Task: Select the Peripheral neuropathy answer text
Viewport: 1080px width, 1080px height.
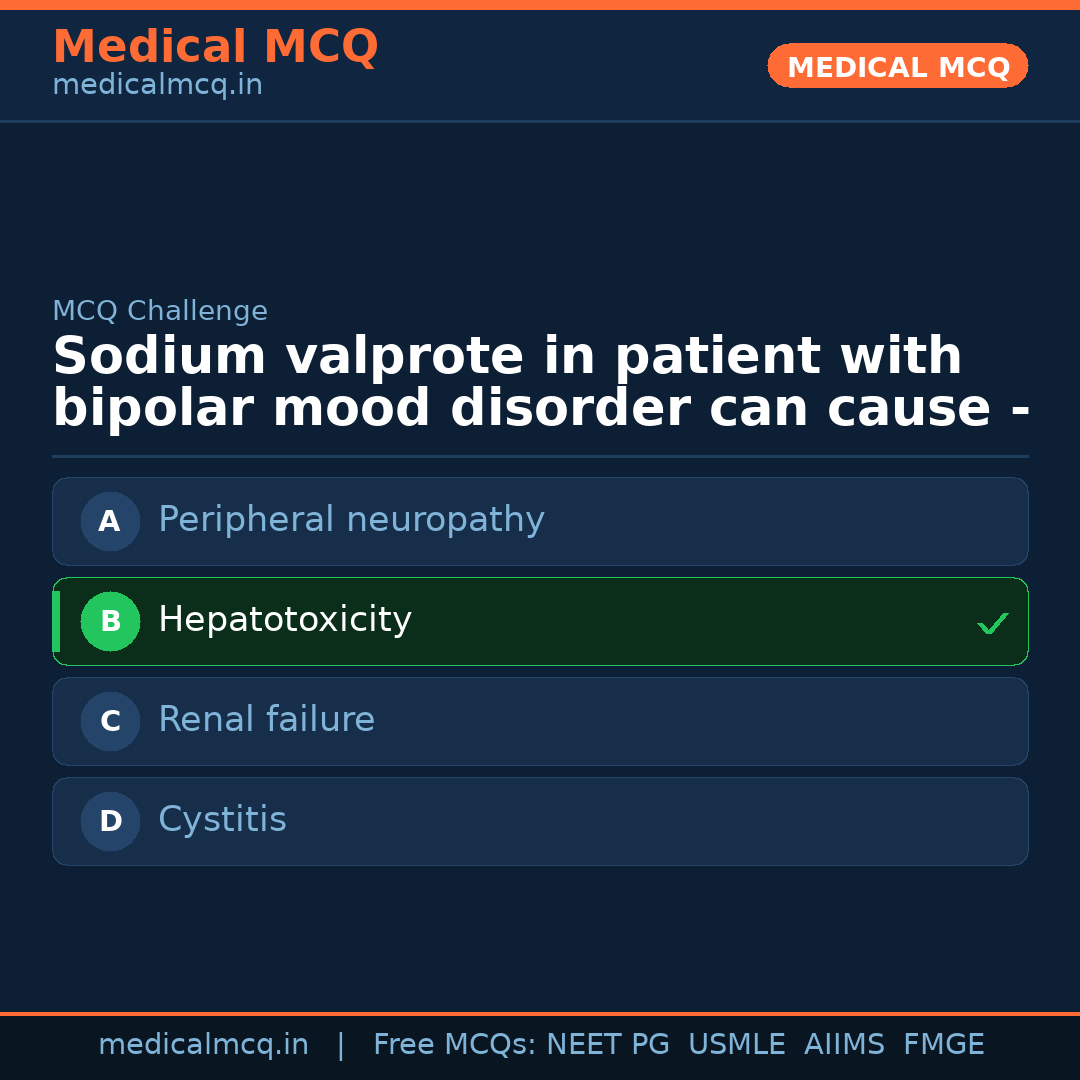Action: (351, 520)
